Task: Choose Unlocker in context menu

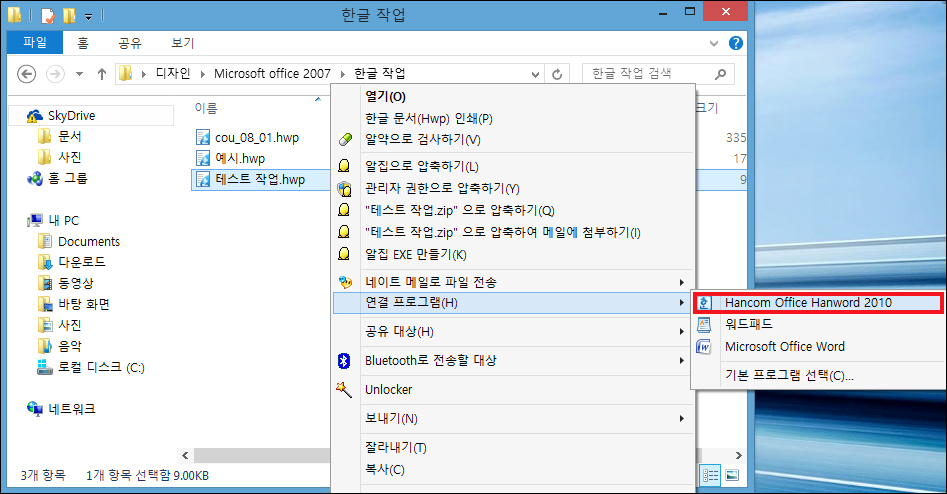Action: [x=388, y=390]
